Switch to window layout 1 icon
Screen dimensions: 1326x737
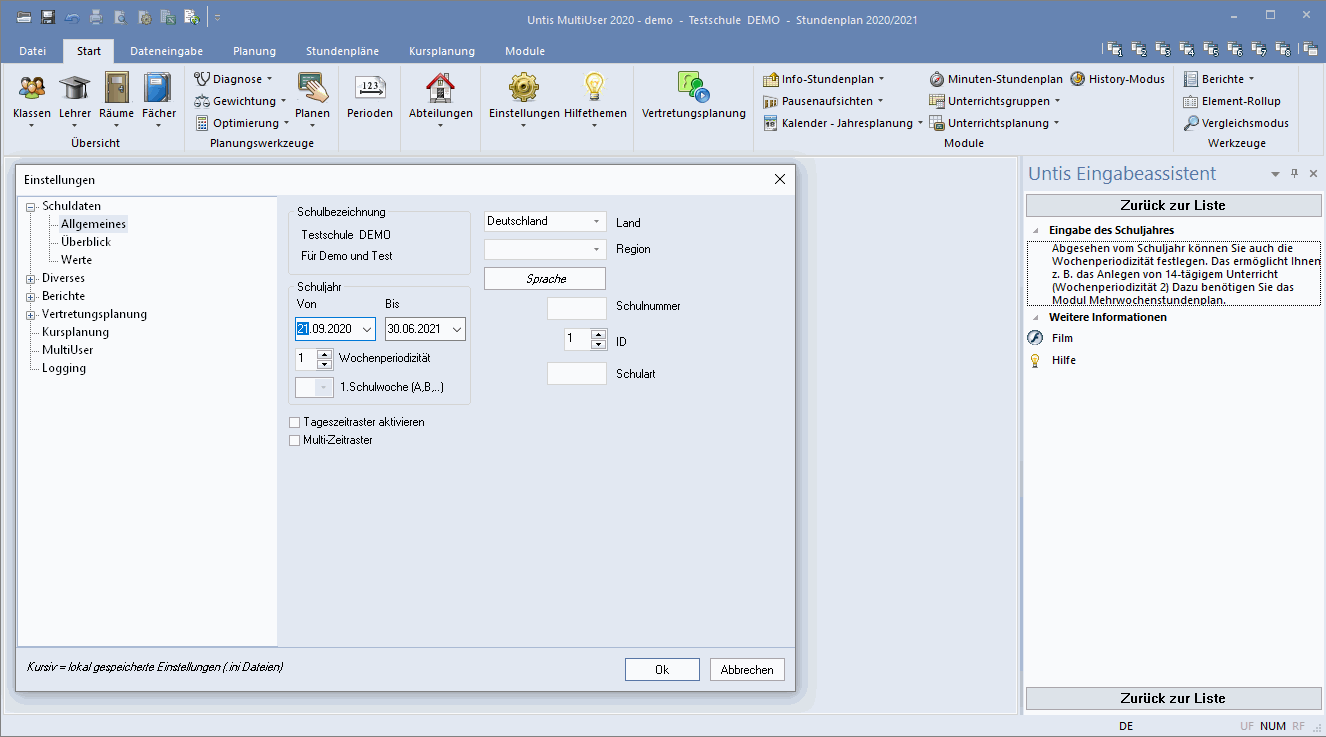click(1114, 49)
